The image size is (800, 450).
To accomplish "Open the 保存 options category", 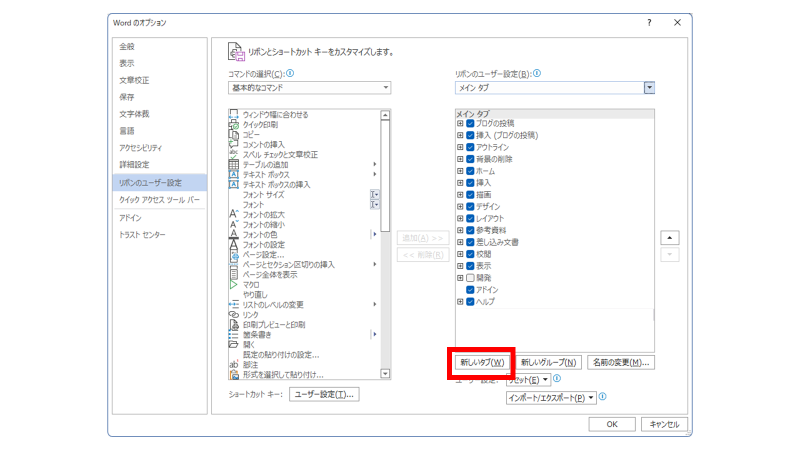I will pyautogui.click(x=160, y=97).
